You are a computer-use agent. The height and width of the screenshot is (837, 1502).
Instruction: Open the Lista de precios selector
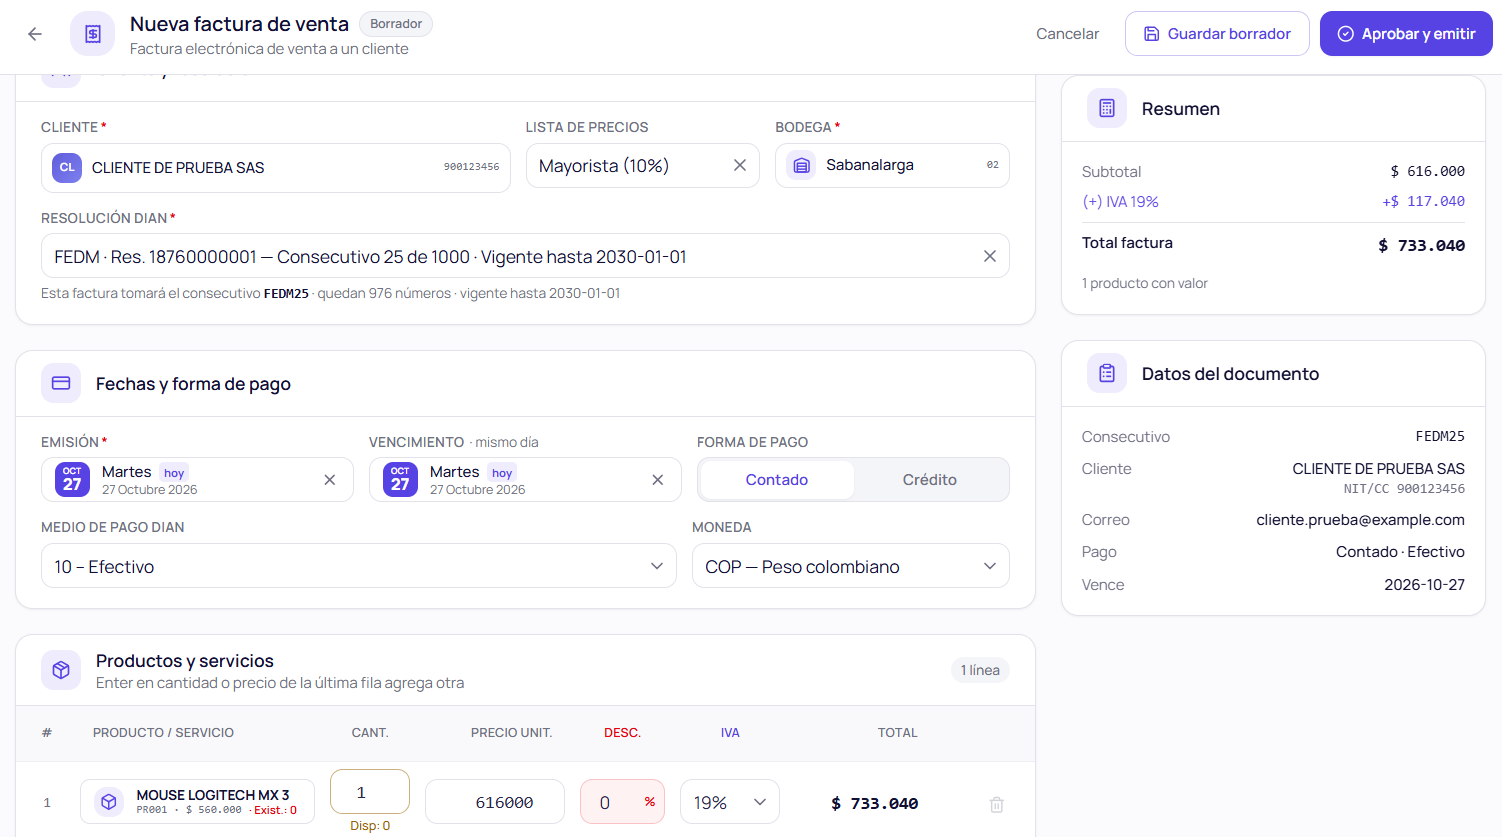(643, 165)
